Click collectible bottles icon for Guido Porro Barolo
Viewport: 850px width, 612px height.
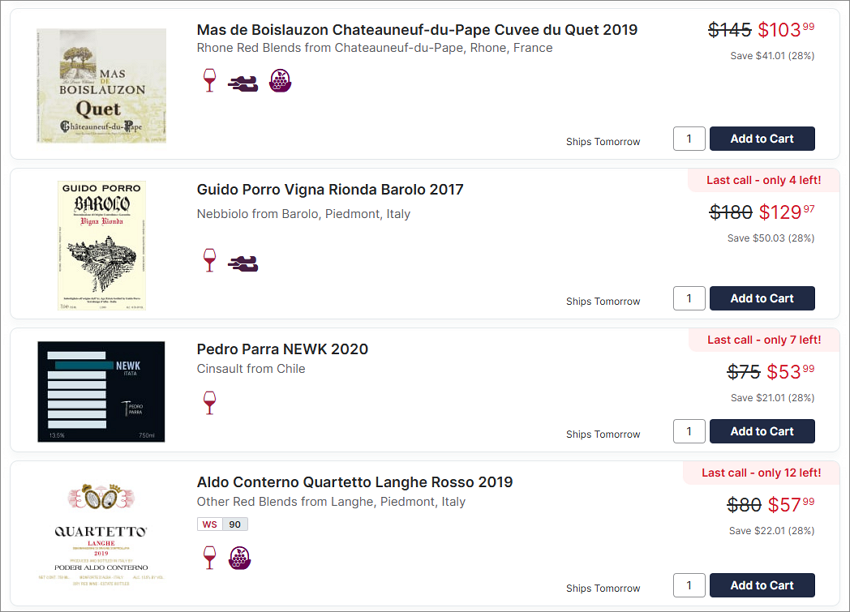click(x=243, y=263)
